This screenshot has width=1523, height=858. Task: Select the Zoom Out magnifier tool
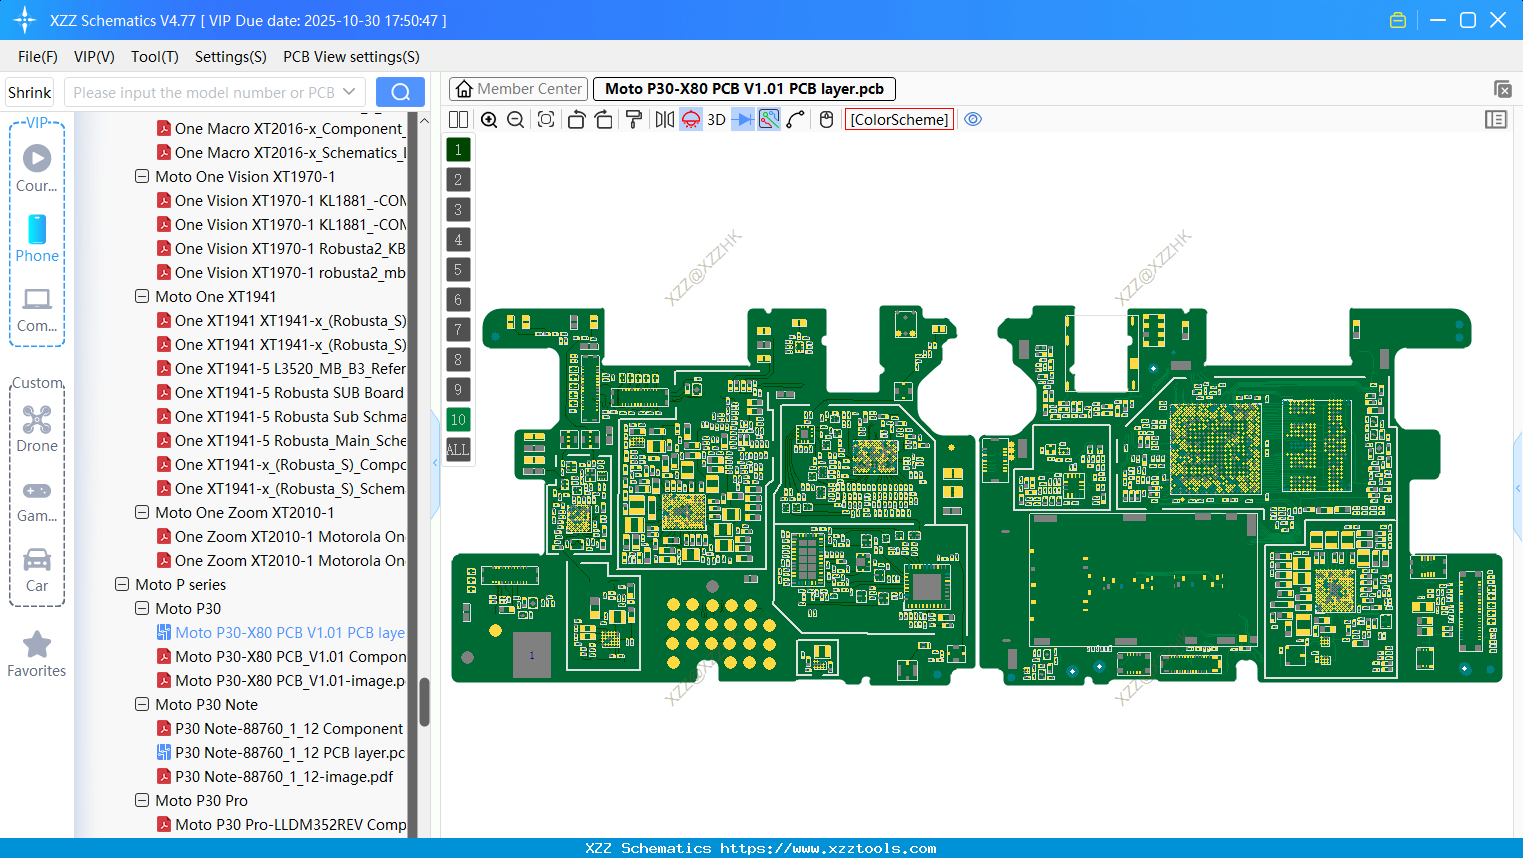515,119
